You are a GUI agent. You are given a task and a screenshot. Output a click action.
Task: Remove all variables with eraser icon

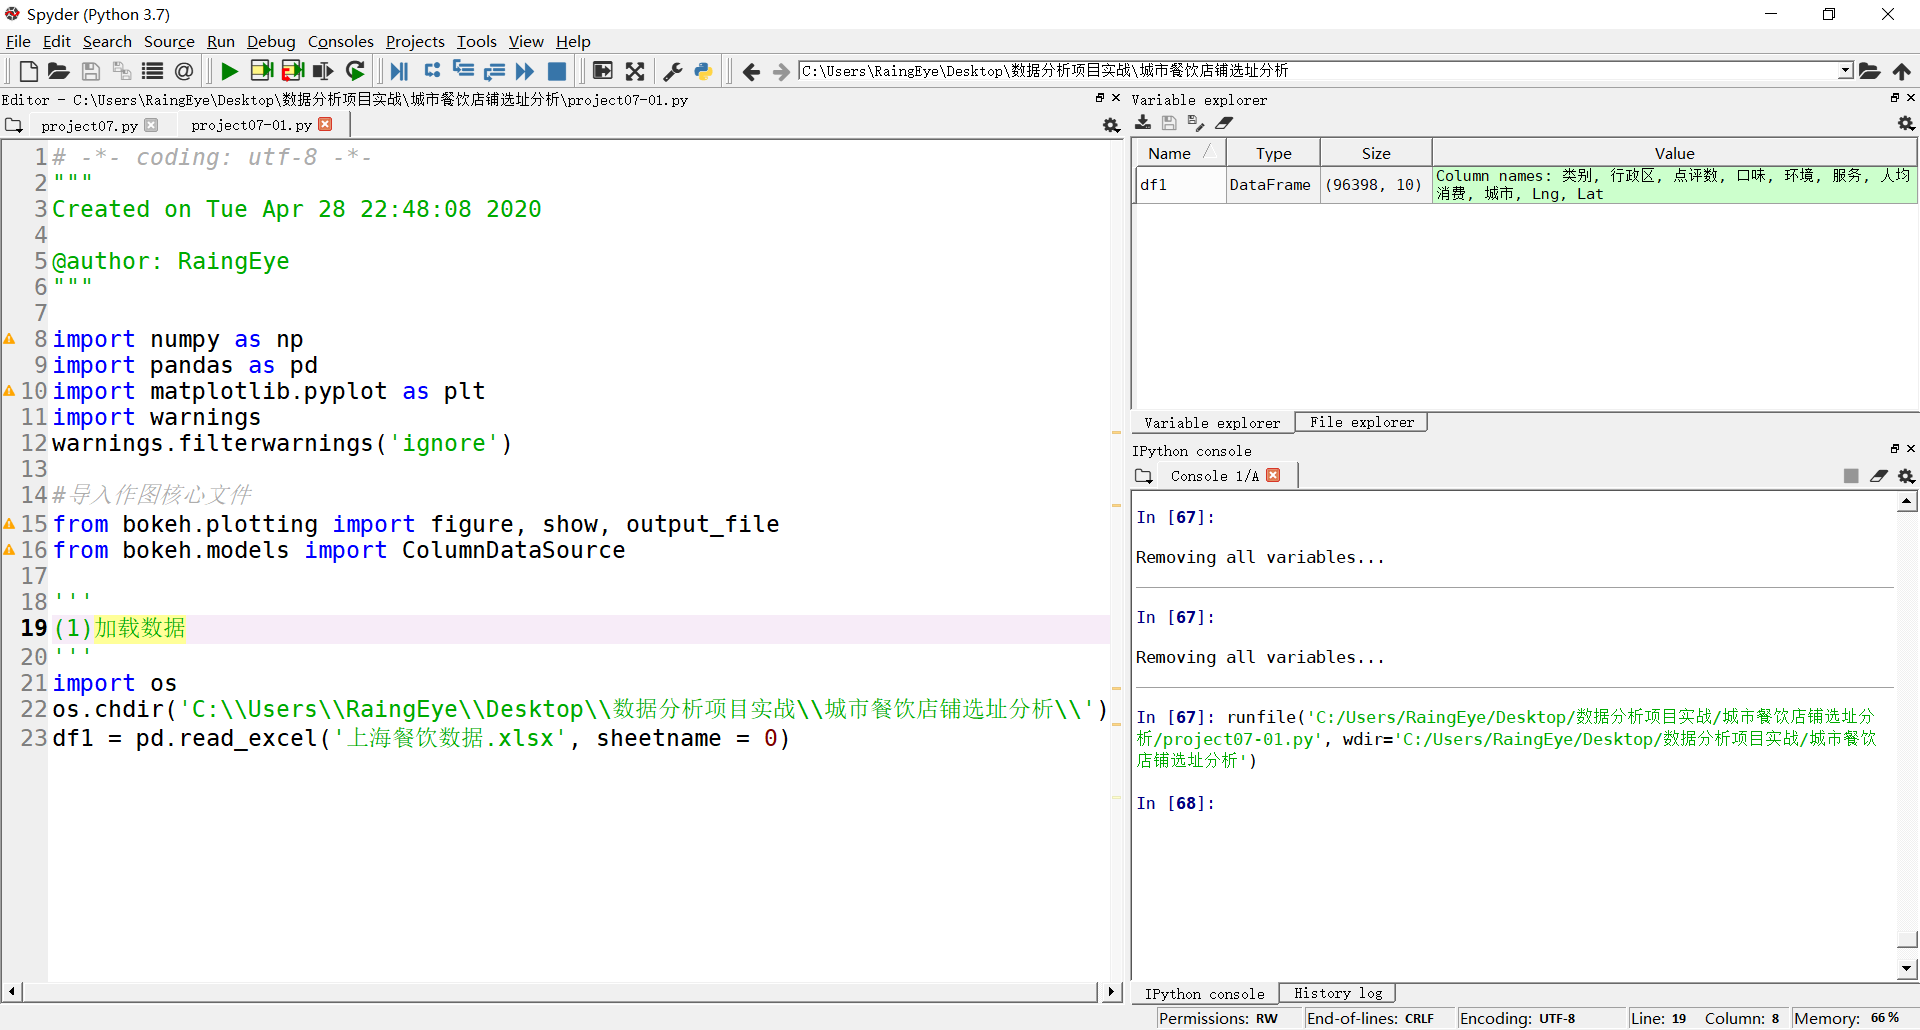1223,123
